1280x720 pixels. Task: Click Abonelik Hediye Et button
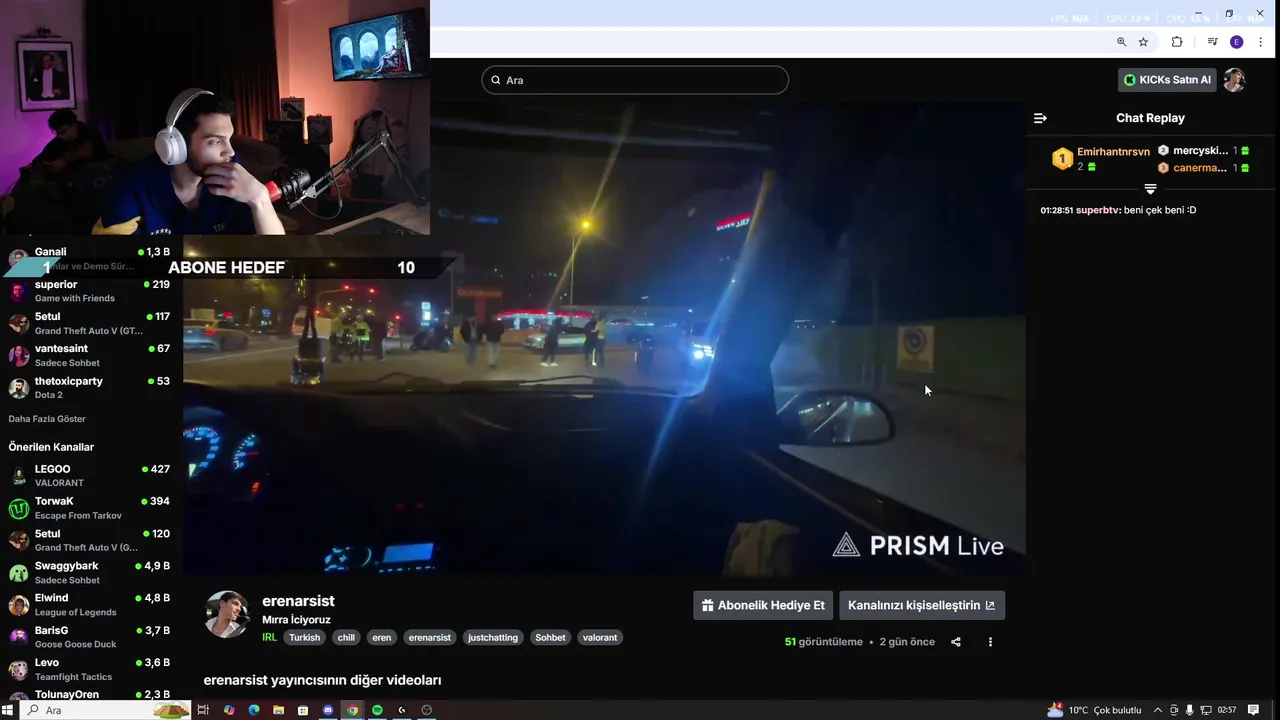pos(763,605)
